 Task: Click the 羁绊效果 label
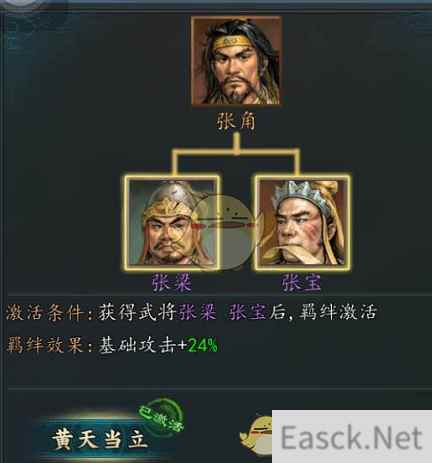tap(44, 345)
